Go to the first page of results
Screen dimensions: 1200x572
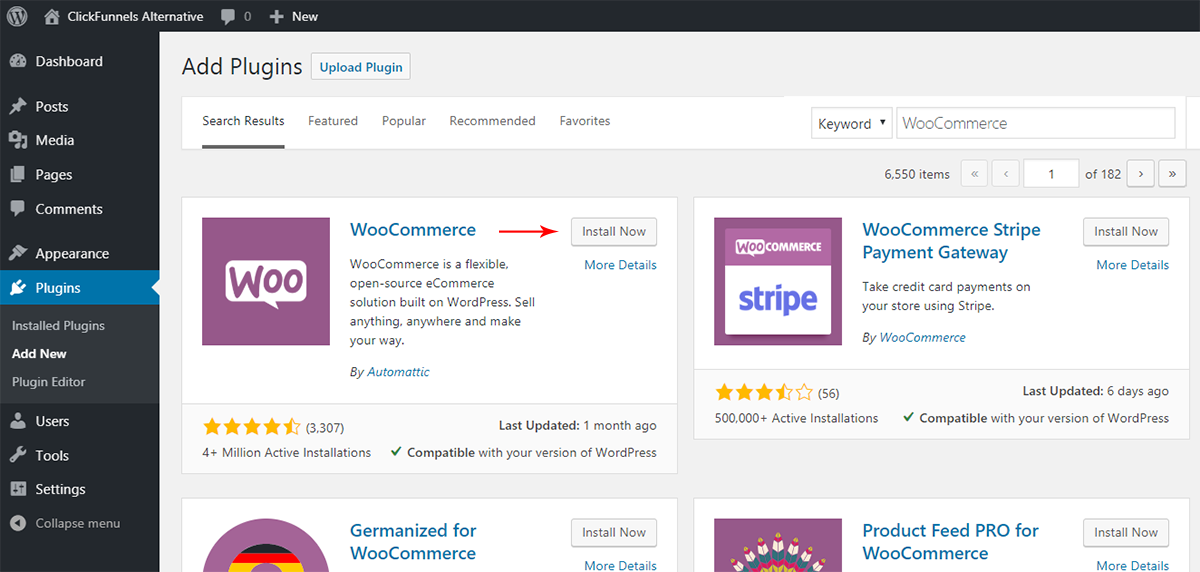tap(974, 174)
